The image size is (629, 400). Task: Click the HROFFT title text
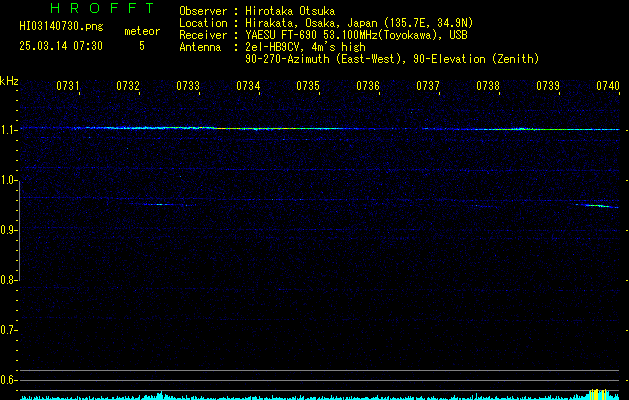(102, 8)
